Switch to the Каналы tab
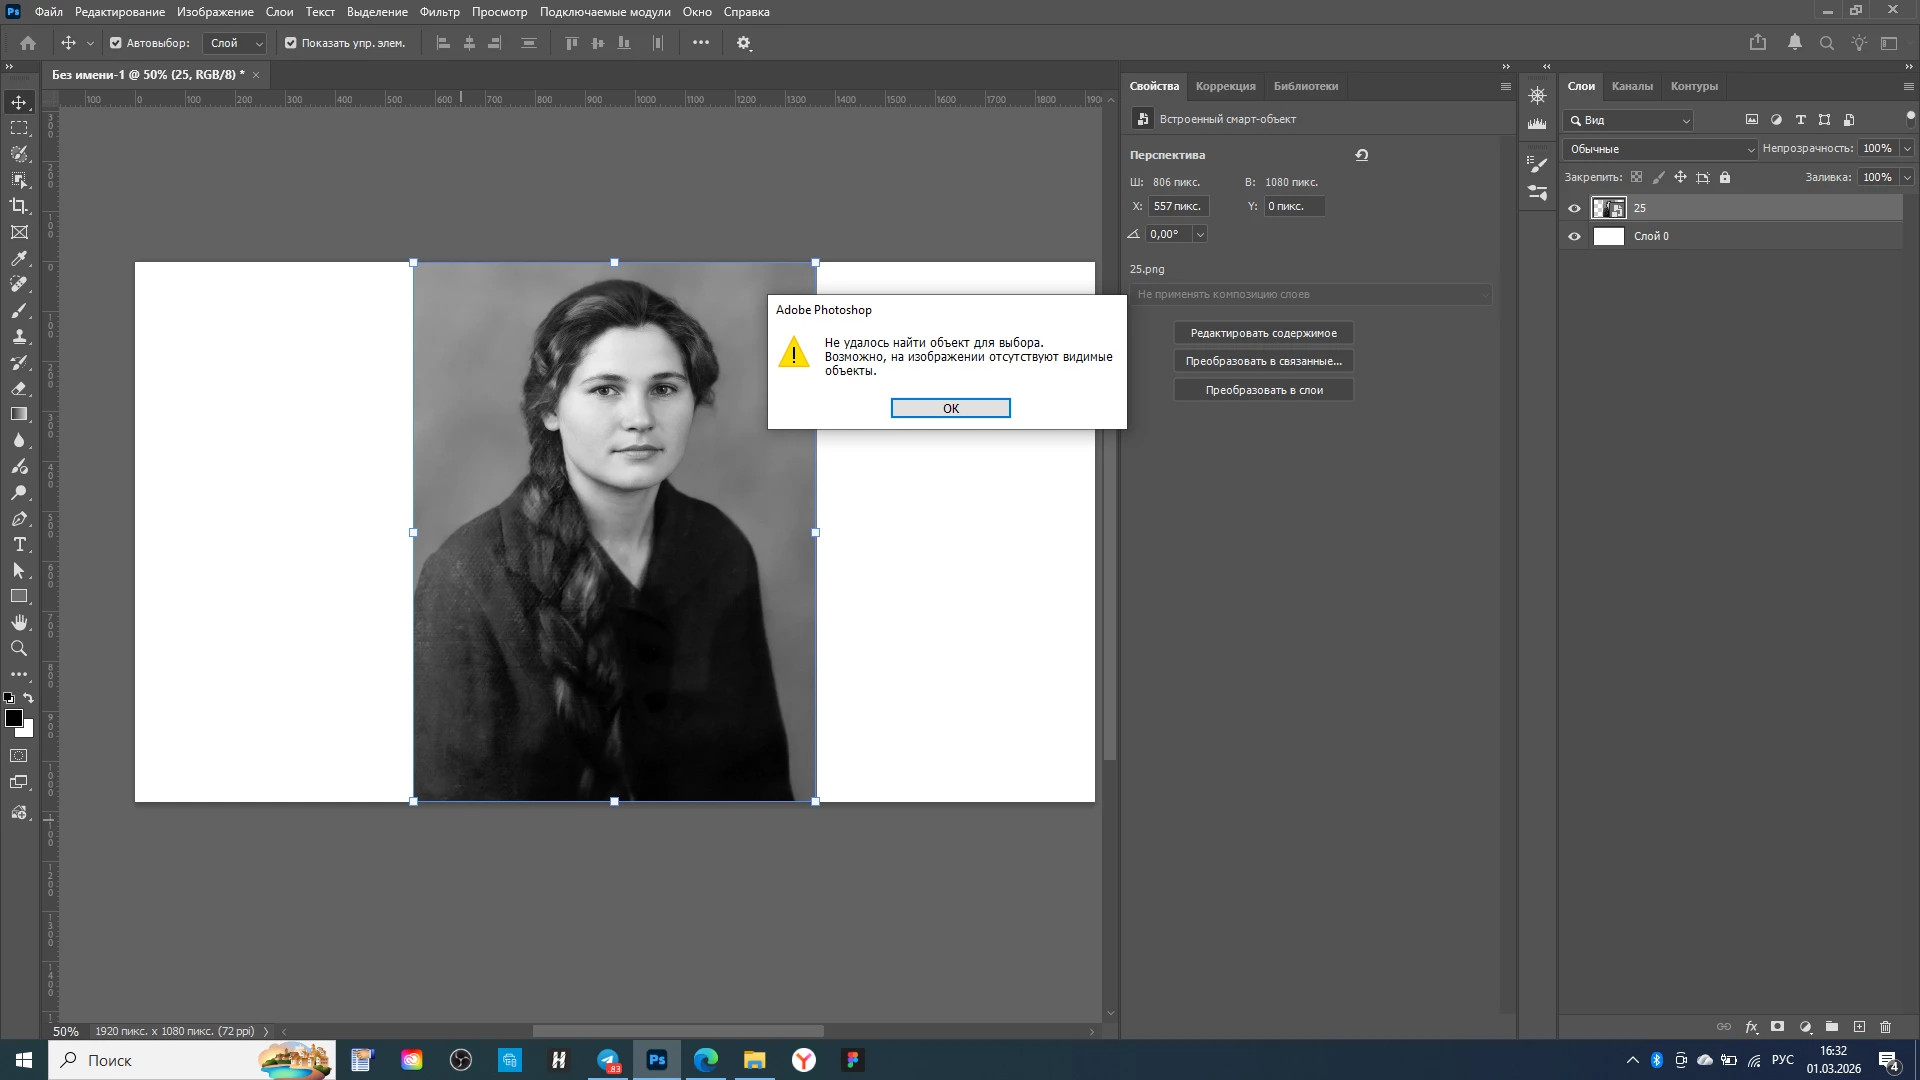Image resolution: width=1920 pixels, height=1080 pixels. pos(1632,86)
